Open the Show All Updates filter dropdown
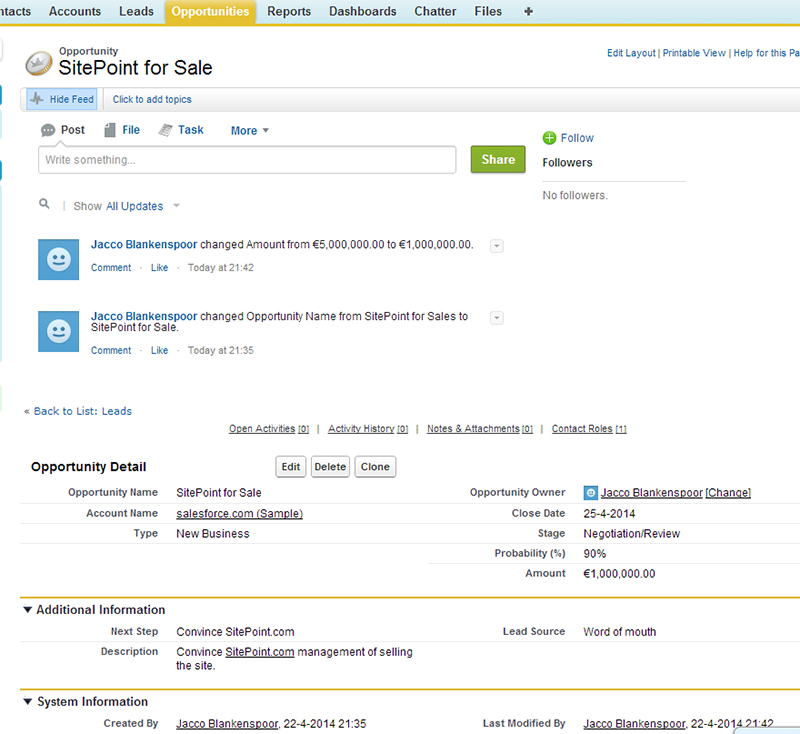The image size is (800, 734). pos(176,206)
